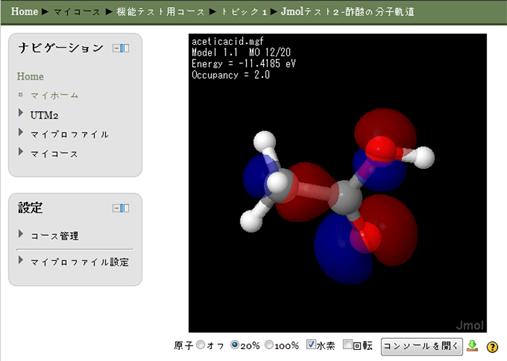This screenshot has width=507, height=361.
Task: Open Home link in navigation block
Action: coord(30,76)
